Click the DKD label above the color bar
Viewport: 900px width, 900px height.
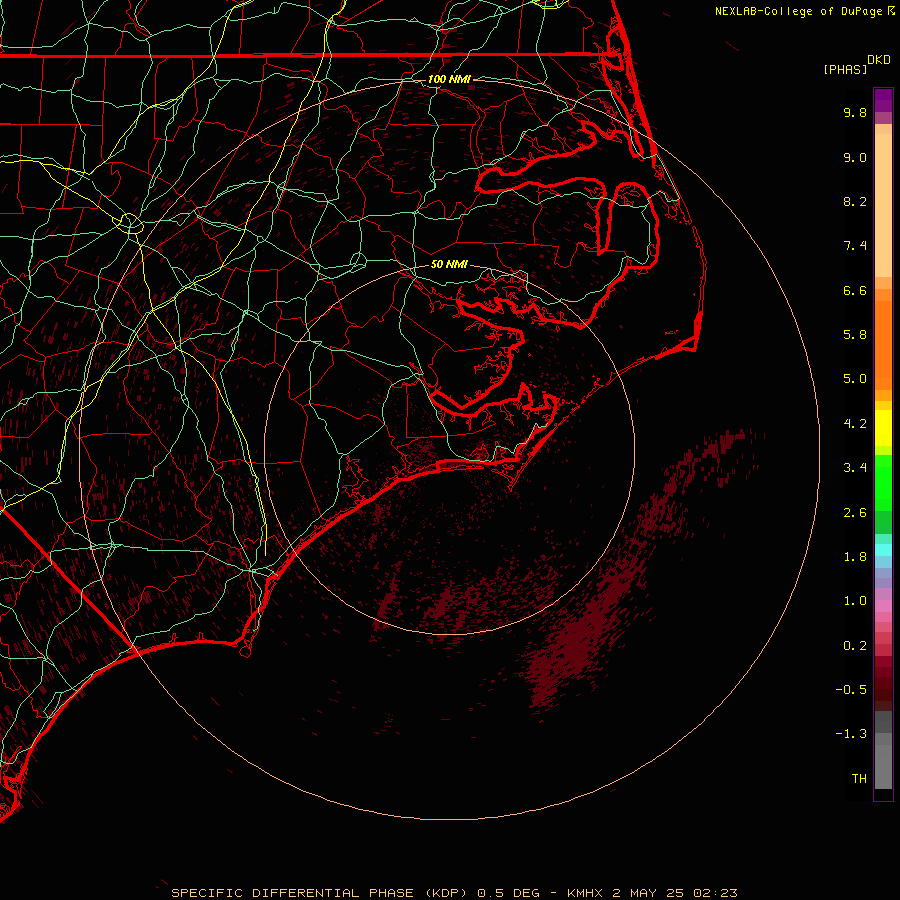click(x=879, y=60)
